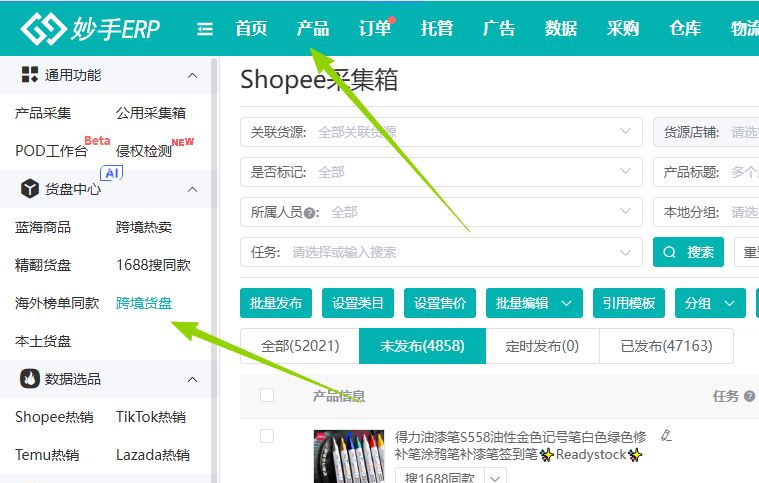
Task: Open the 批量编辑 dropdown button
Action: tap(534, 303)
